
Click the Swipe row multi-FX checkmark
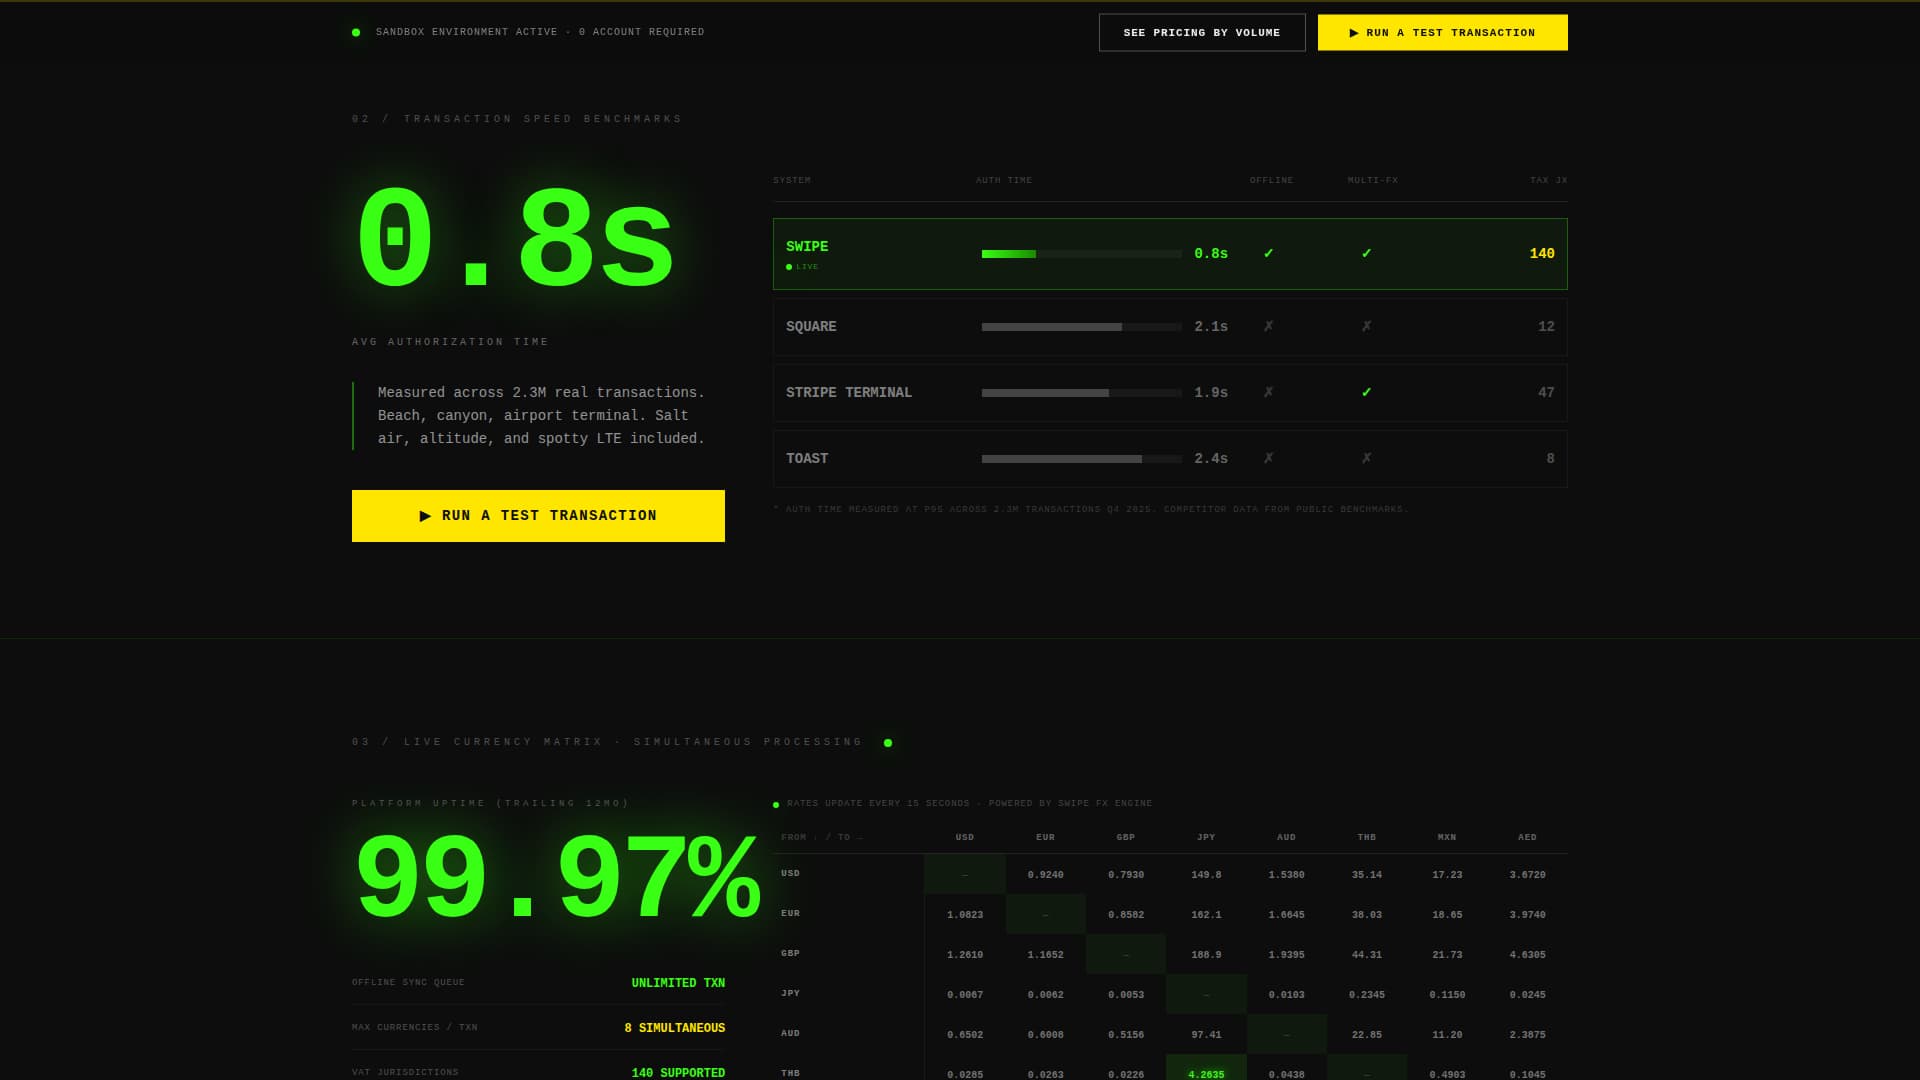coord(1366,254)
